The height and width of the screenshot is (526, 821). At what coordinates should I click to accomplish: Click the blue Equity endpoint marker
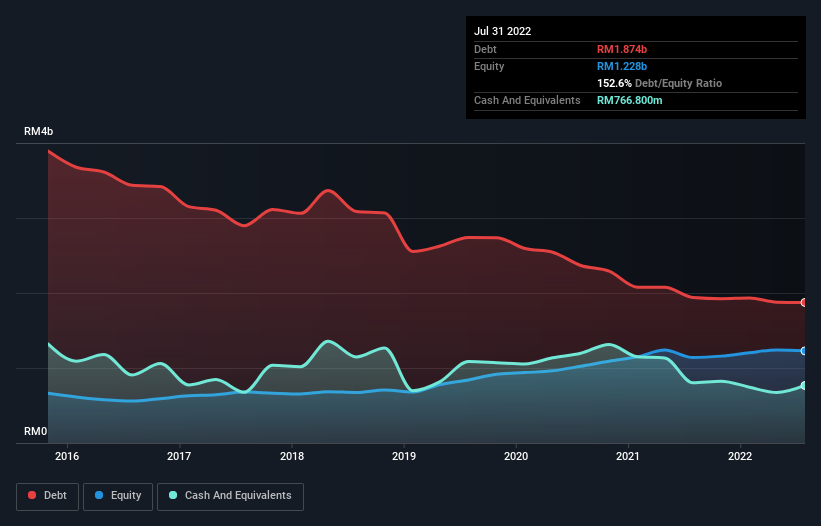[804, 351]
